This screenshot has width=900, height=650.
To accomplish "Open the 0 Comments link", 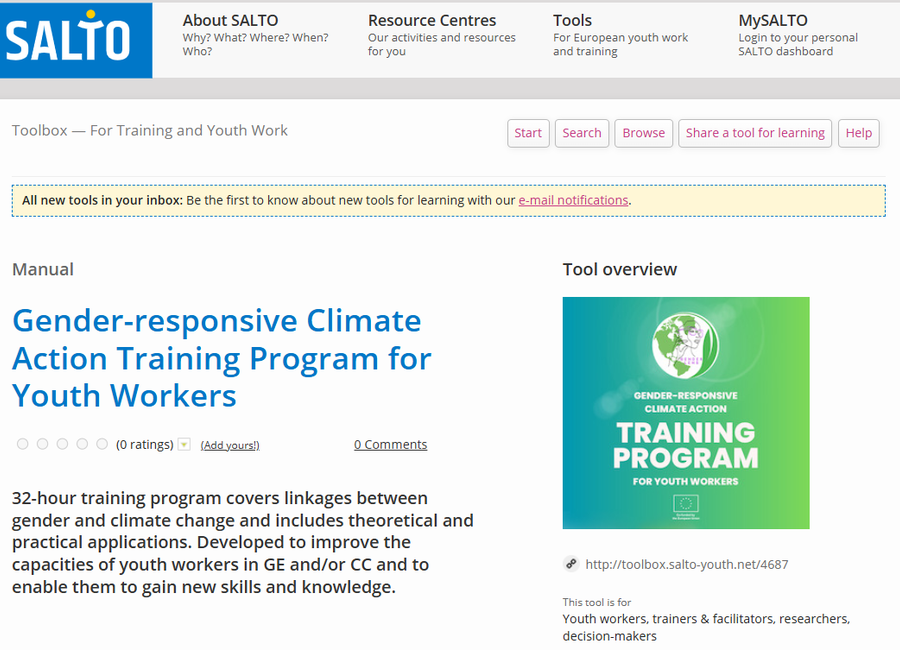I will [390, 444].
